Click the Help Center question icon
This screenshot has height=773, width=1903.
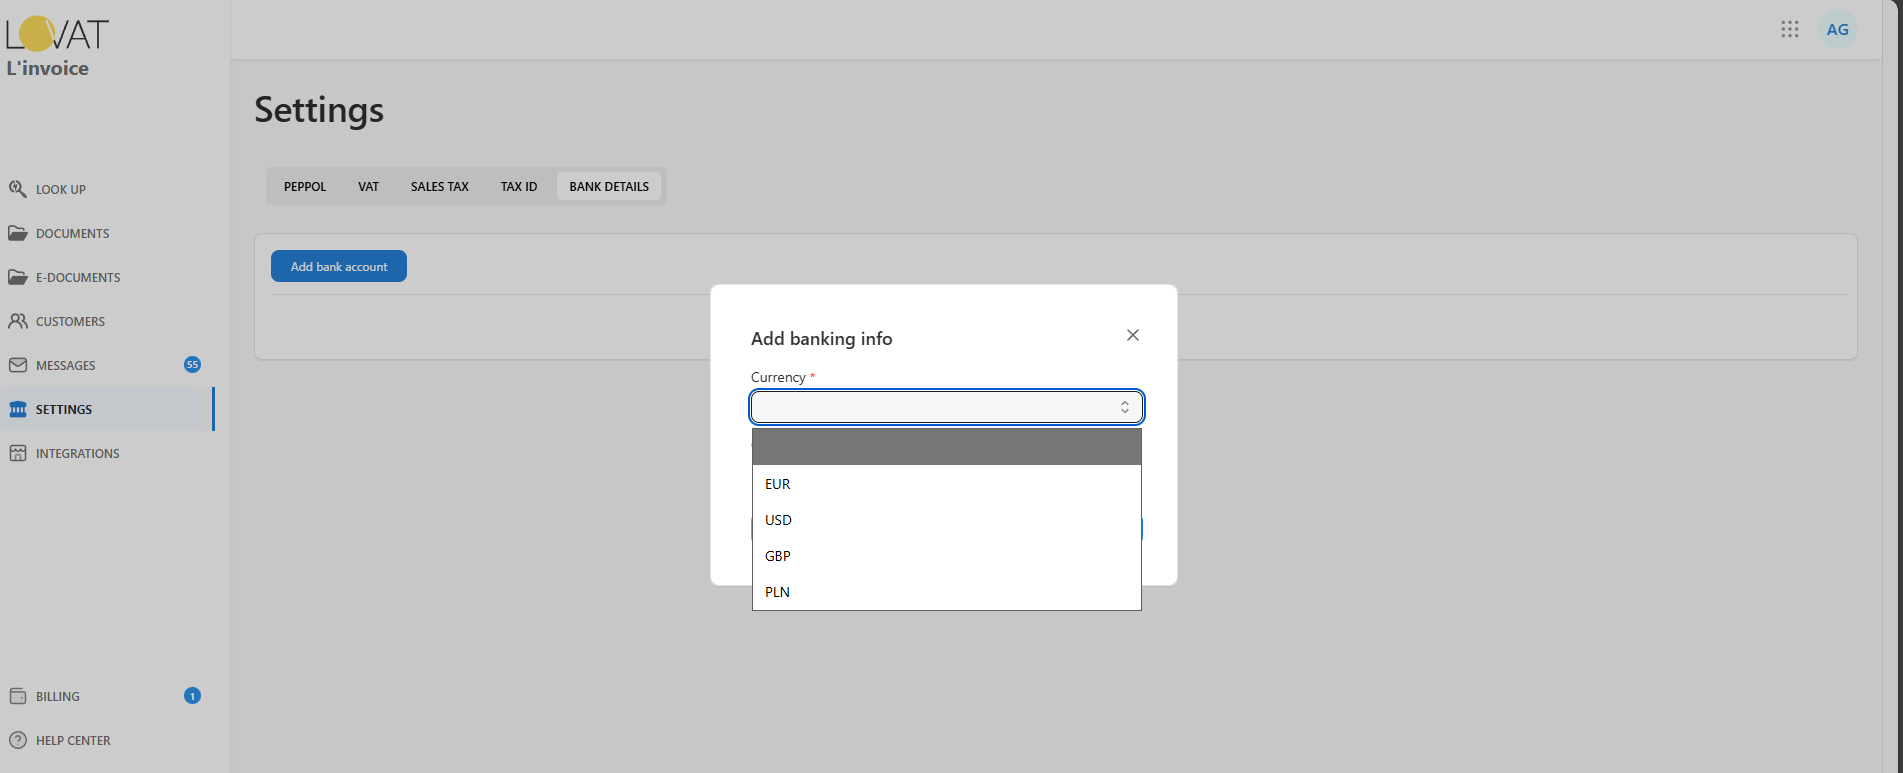(18, 740)
